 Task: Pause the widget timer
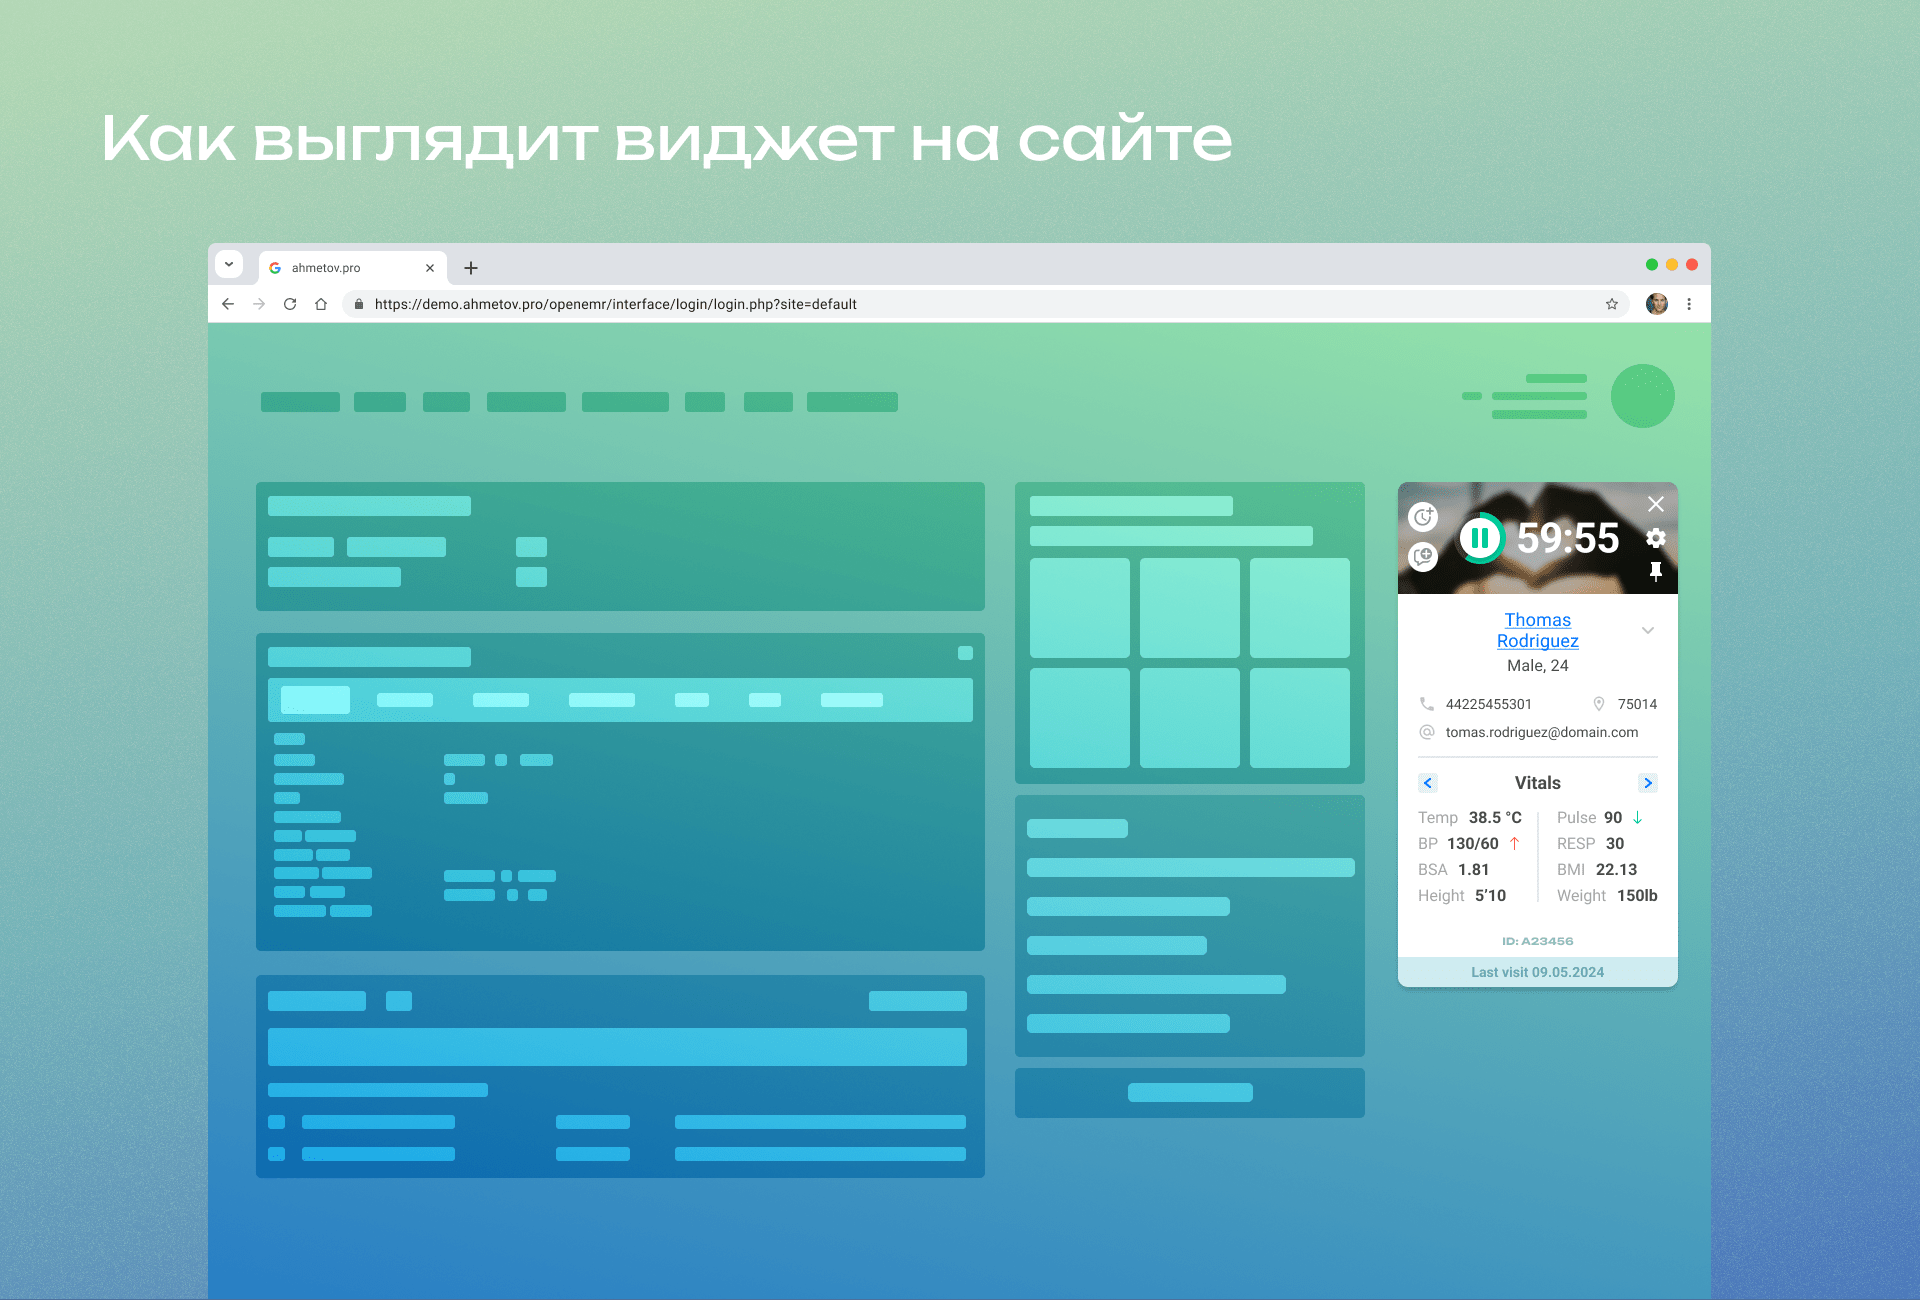point(1481,538)
